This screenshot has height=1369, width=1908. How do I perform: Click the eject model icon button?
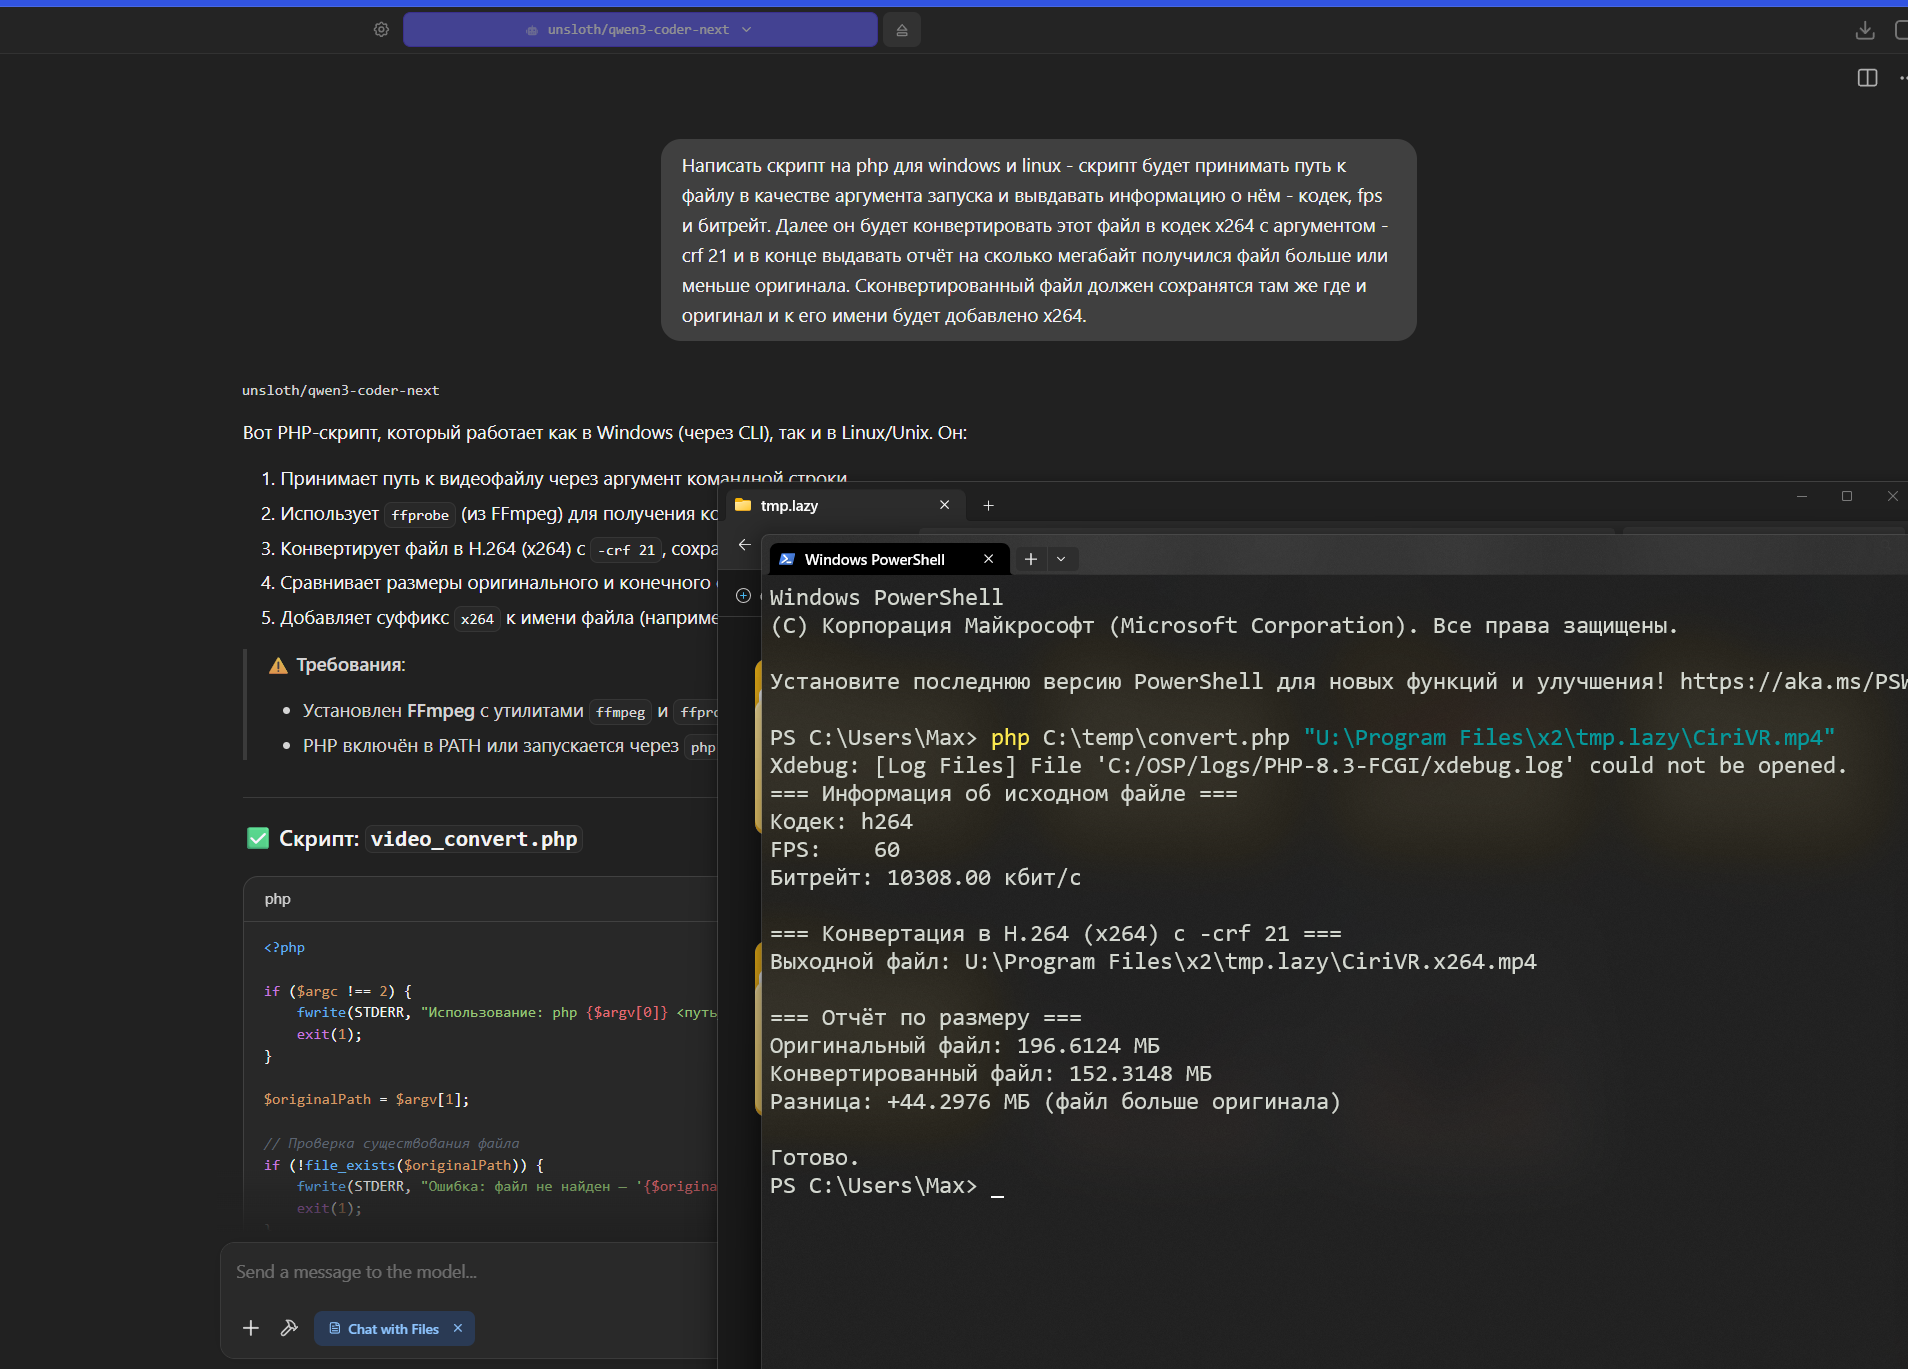point(902,30)
